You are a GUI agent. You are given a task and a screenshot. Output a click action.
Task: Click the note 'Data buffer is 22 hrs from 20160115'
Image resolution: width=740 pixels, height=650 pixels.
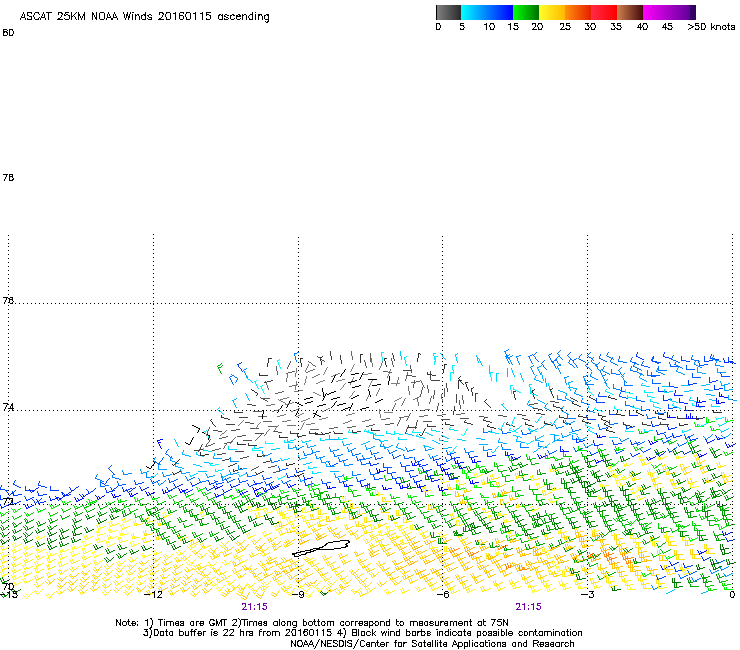[x=242, y=633]
